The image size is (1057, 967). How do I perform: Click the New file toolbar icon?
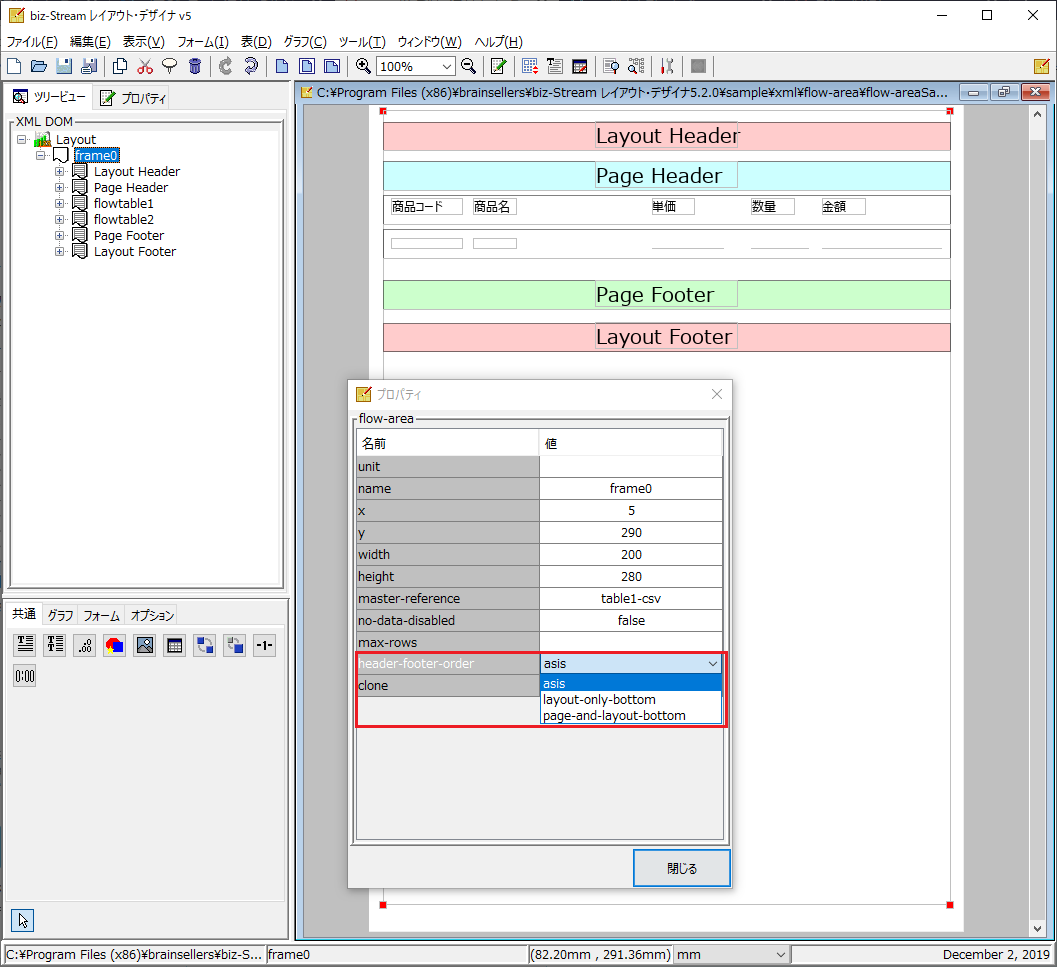coord(14,66)
